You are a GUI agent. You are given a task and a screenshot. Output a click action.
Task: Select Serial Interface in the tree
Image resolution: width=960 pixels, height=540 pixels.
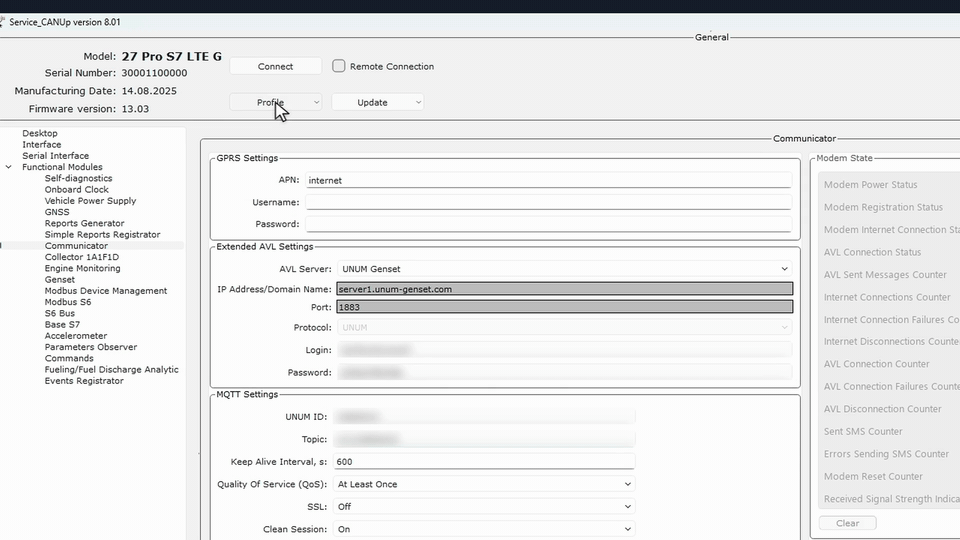click(56, 156)
